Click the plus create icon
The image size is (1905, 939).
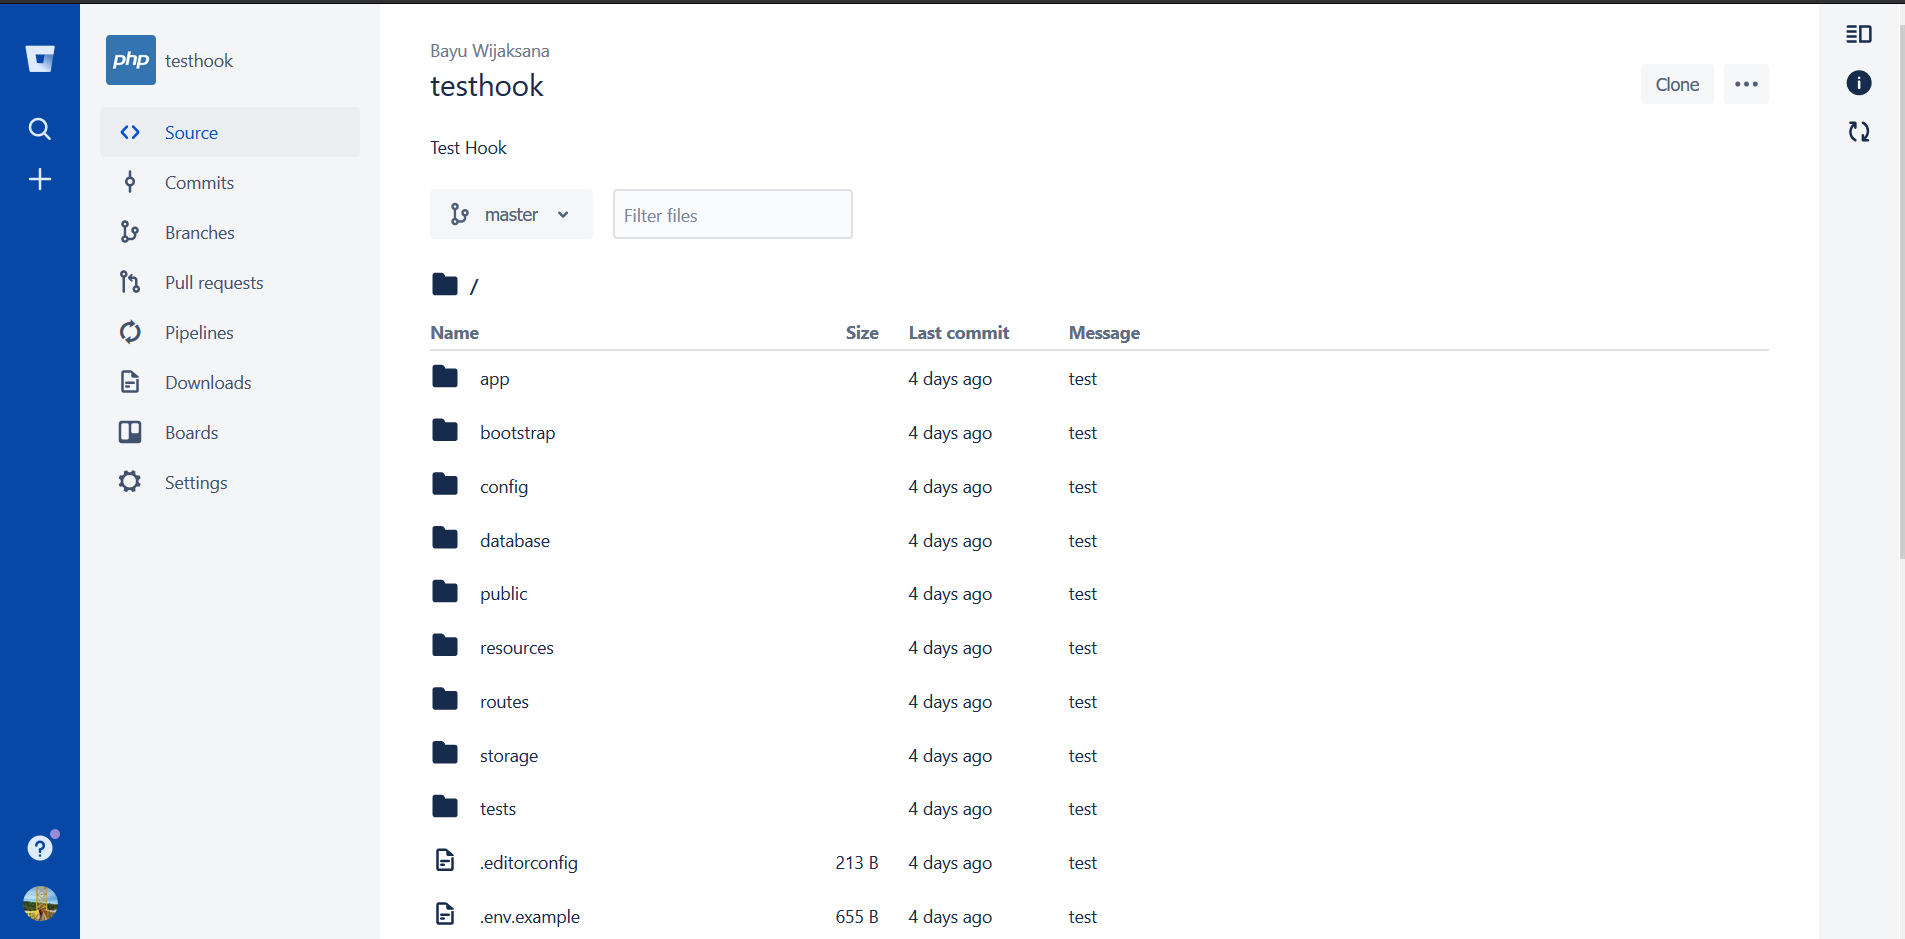(40, 179)
